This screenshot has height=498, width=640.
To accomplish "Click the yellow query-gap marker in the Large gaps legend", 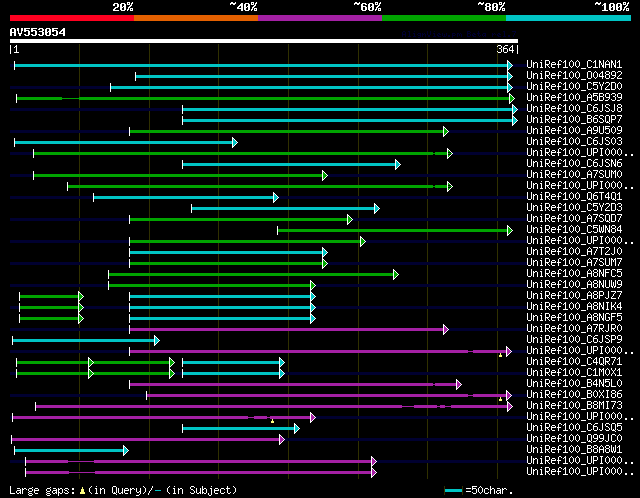I will point(82,490).
